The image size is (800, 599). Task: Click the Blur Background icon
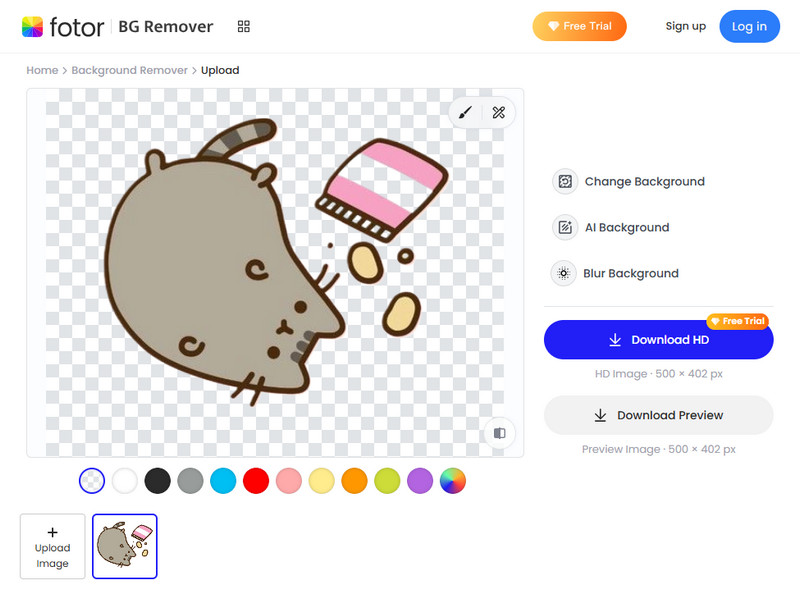point(564,273)
